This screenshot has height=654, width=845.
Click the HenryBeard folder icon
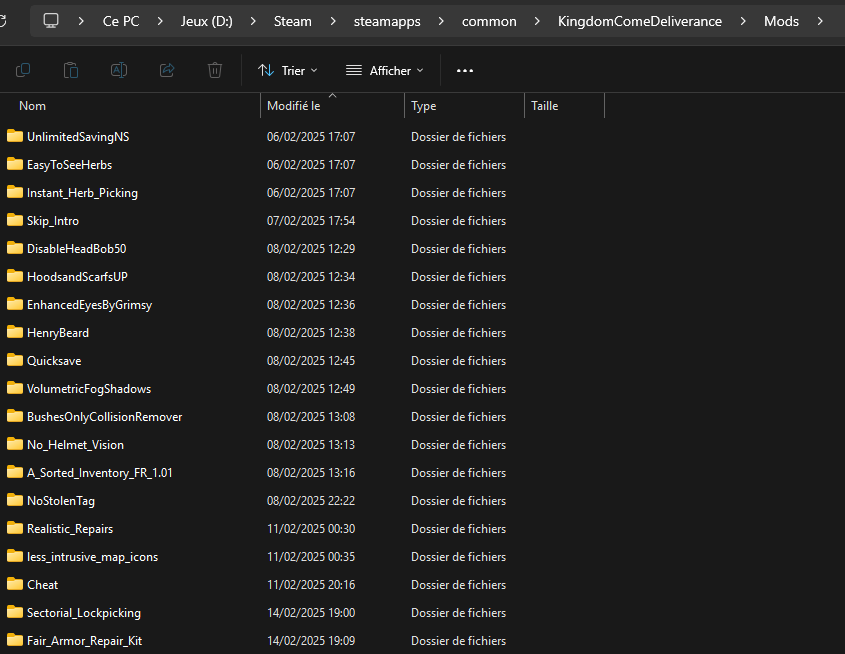pyautogui.click(x=15, y=332)
